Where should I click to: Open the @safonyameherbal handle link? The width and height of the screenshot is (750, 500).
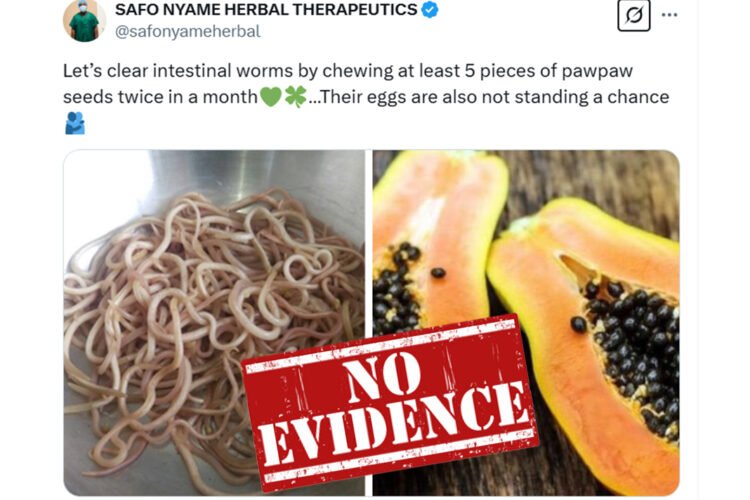[x=188, y=32]
